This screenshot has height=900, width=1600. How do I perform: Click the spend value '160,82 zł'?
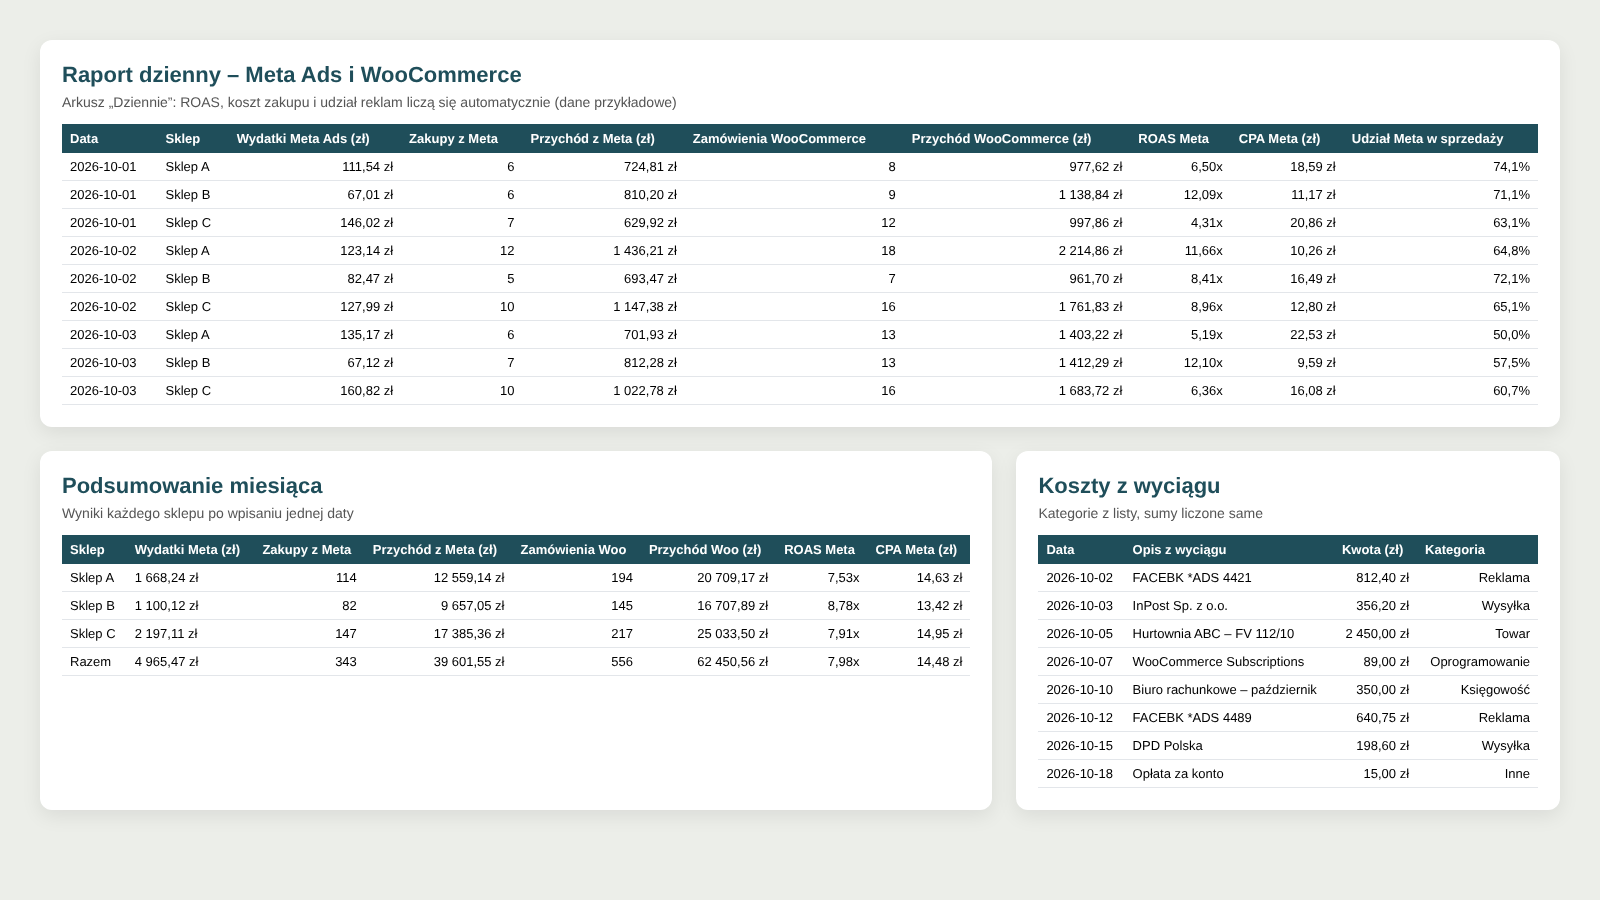coord(366,391)
